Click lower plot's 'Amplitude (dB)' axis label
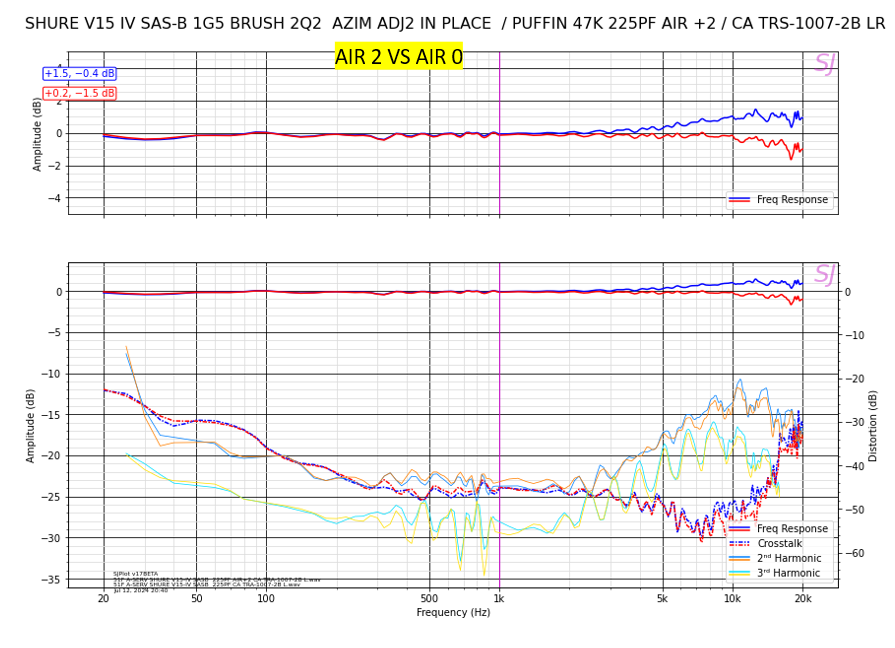Screen dimensions: 895x648 click(30, 425)
